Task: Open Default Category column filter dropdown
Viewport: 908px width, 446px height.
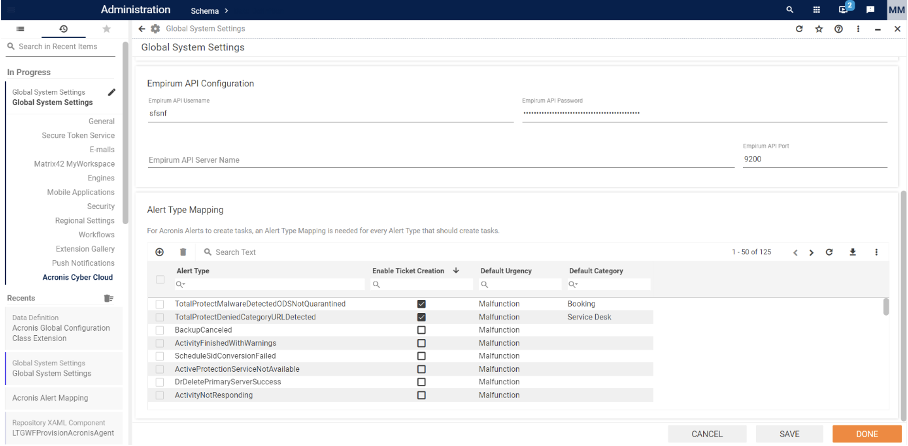Action: coord(574,284)
